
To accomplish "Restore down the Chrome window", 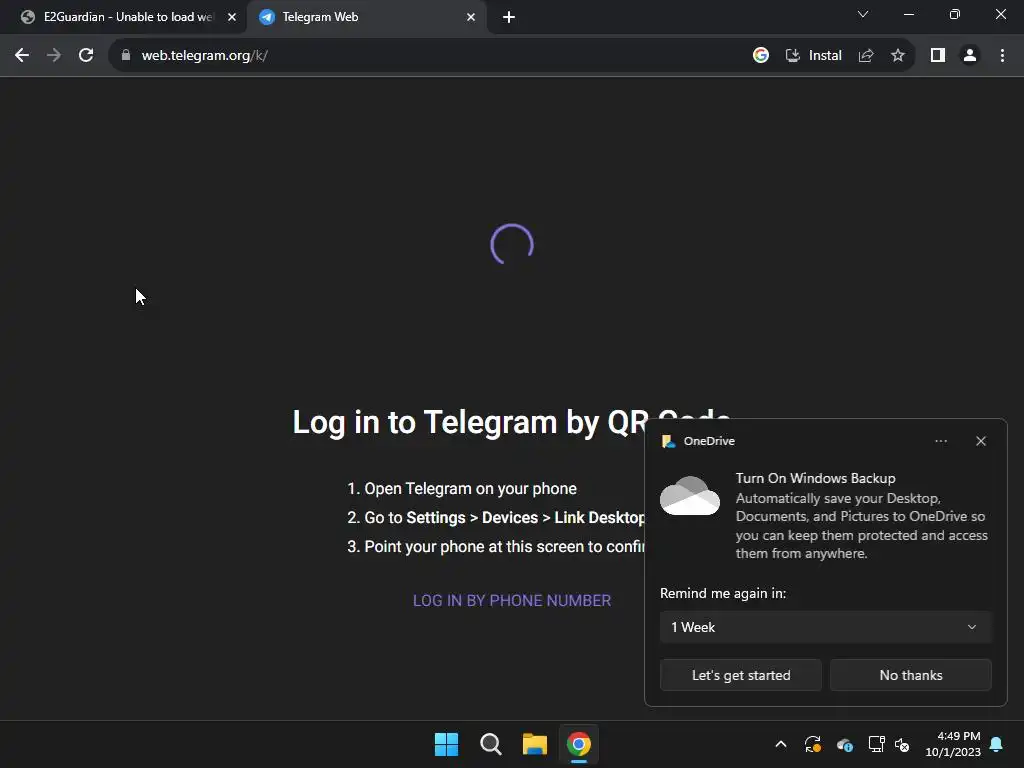I will click(x=955, y=14).
